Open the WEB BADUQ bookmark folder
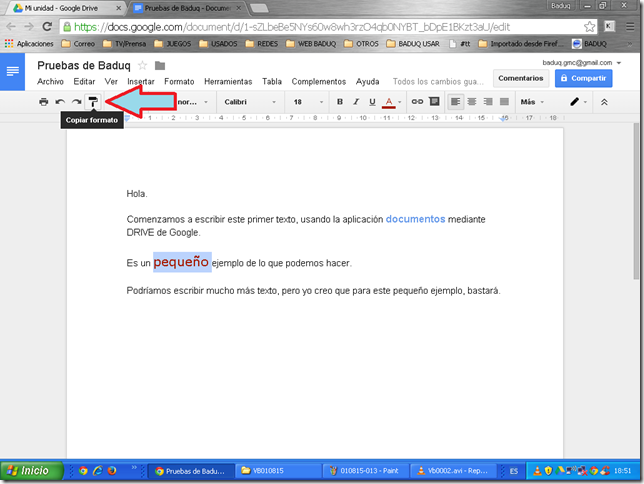Screen dimensions: 644x484 311,44
